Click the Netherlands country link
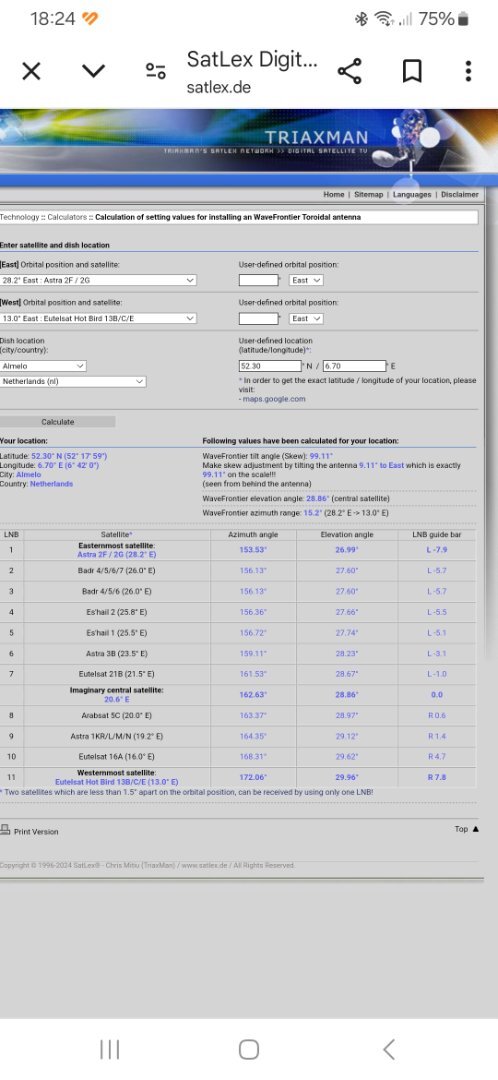This screenshot has height=1080, width=498. (51, 484)
